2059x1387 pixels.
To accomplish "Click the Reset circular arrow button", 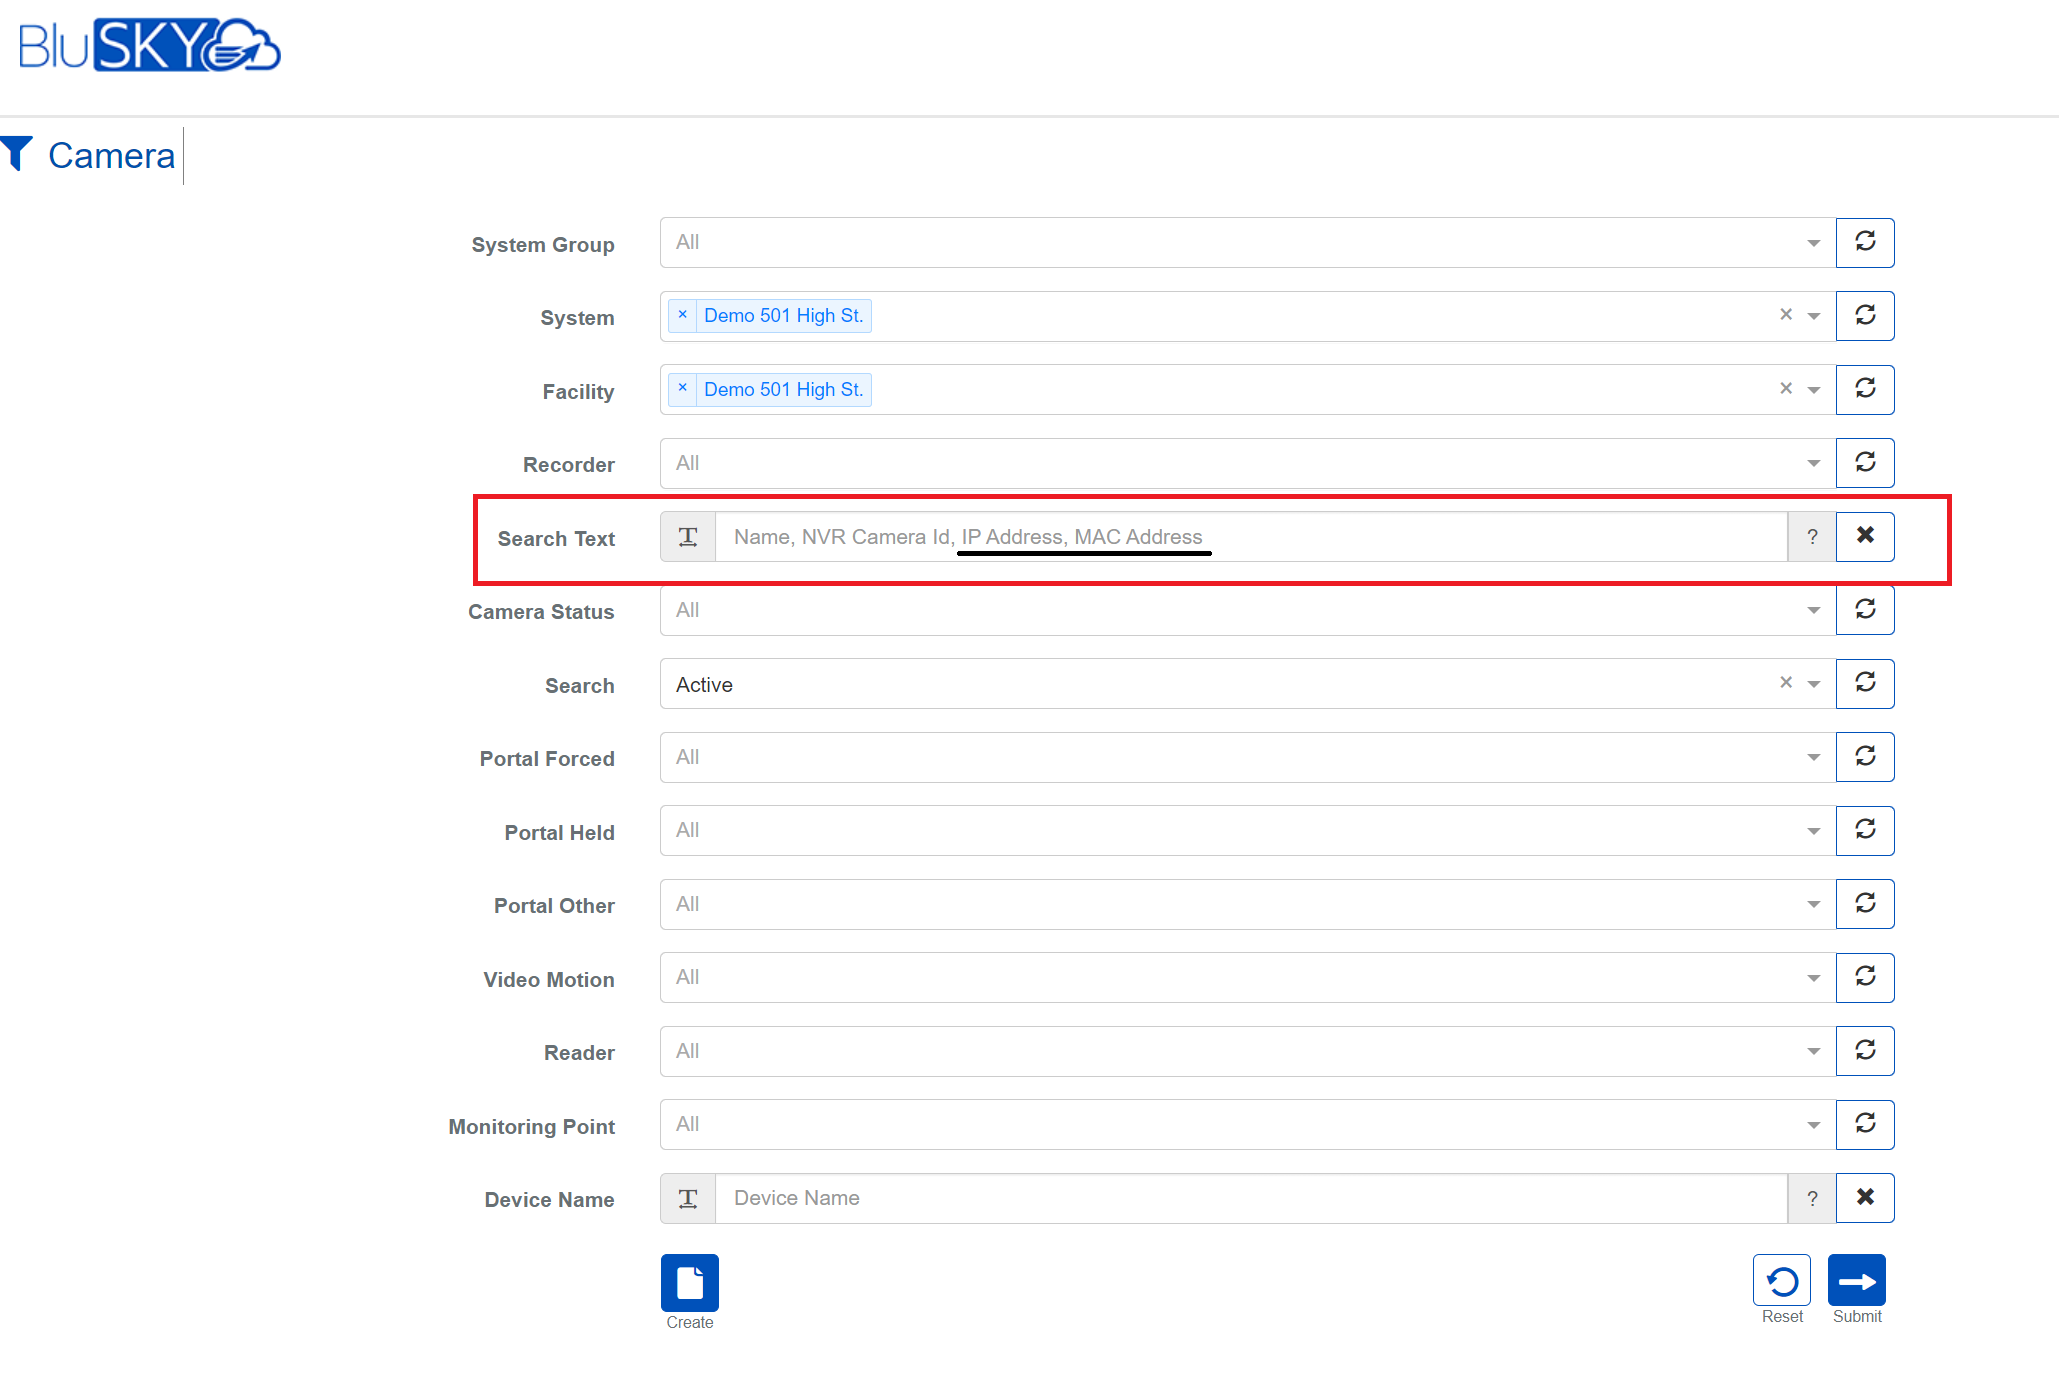I will pyautogui.click(x=1781, y=1281).
